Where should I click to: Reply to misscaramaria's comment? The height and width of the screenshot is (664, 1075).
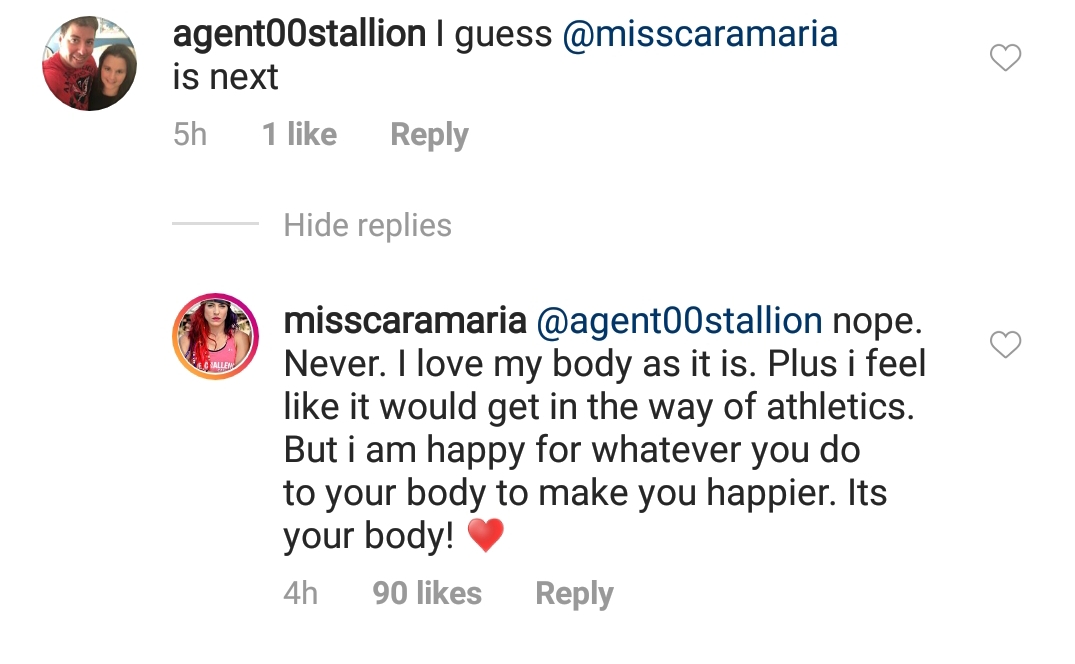[575, 594]
